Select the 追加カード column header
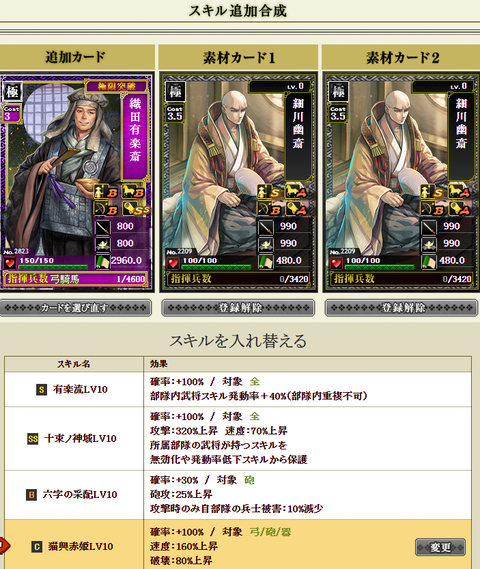This screenshot has width=480, height=569. (77, 57)
